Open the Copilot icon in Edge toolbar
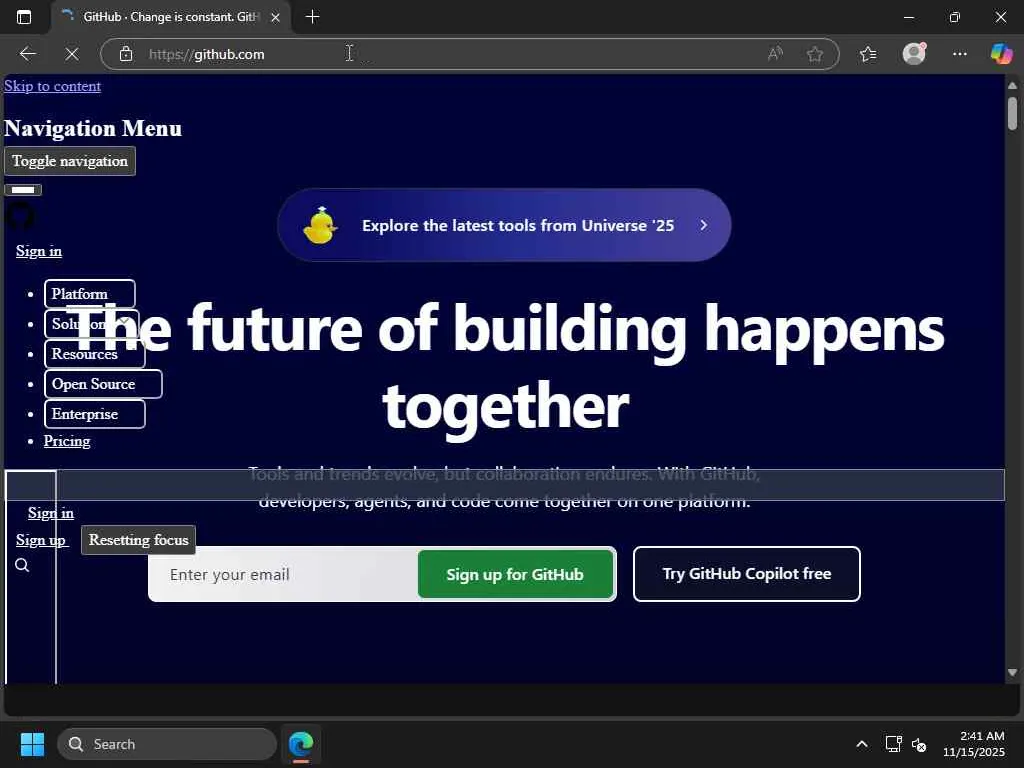 (1001, 54)
